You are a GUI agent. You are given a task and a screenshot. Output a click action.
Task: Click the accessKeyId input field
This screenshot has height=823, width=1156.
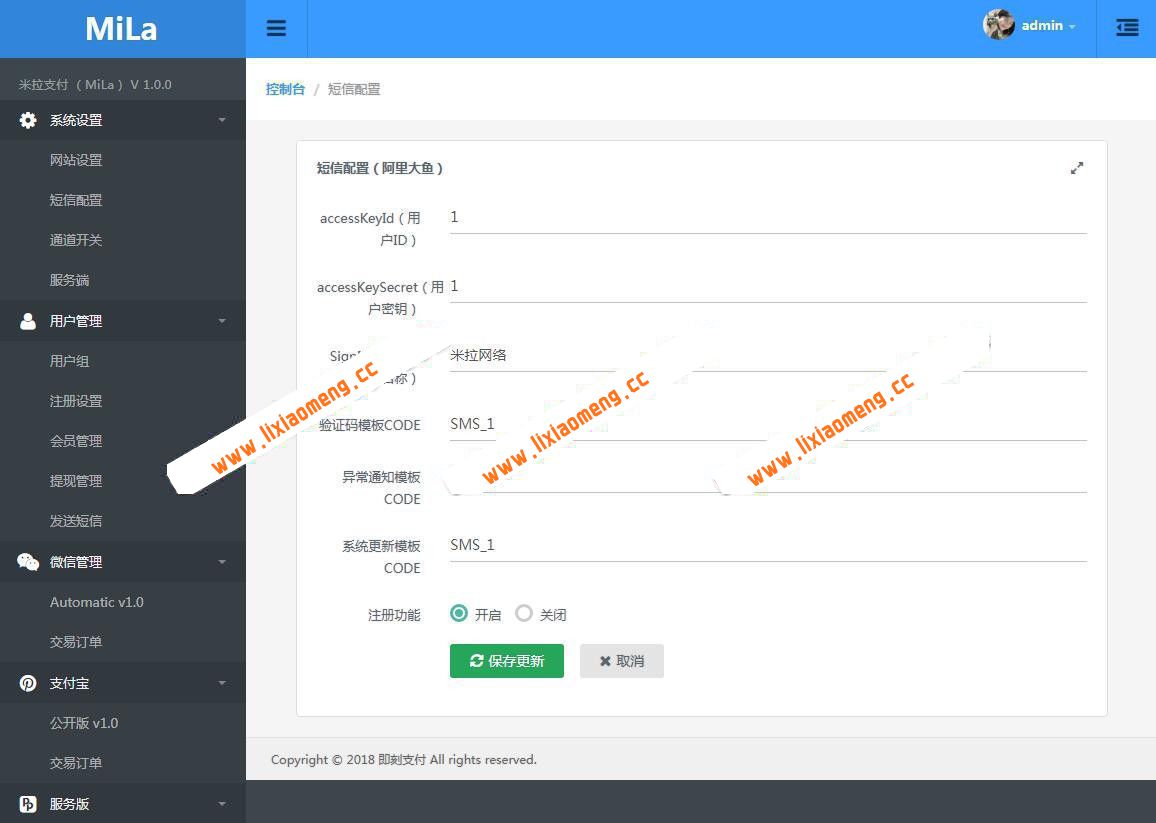pos(766,218)
